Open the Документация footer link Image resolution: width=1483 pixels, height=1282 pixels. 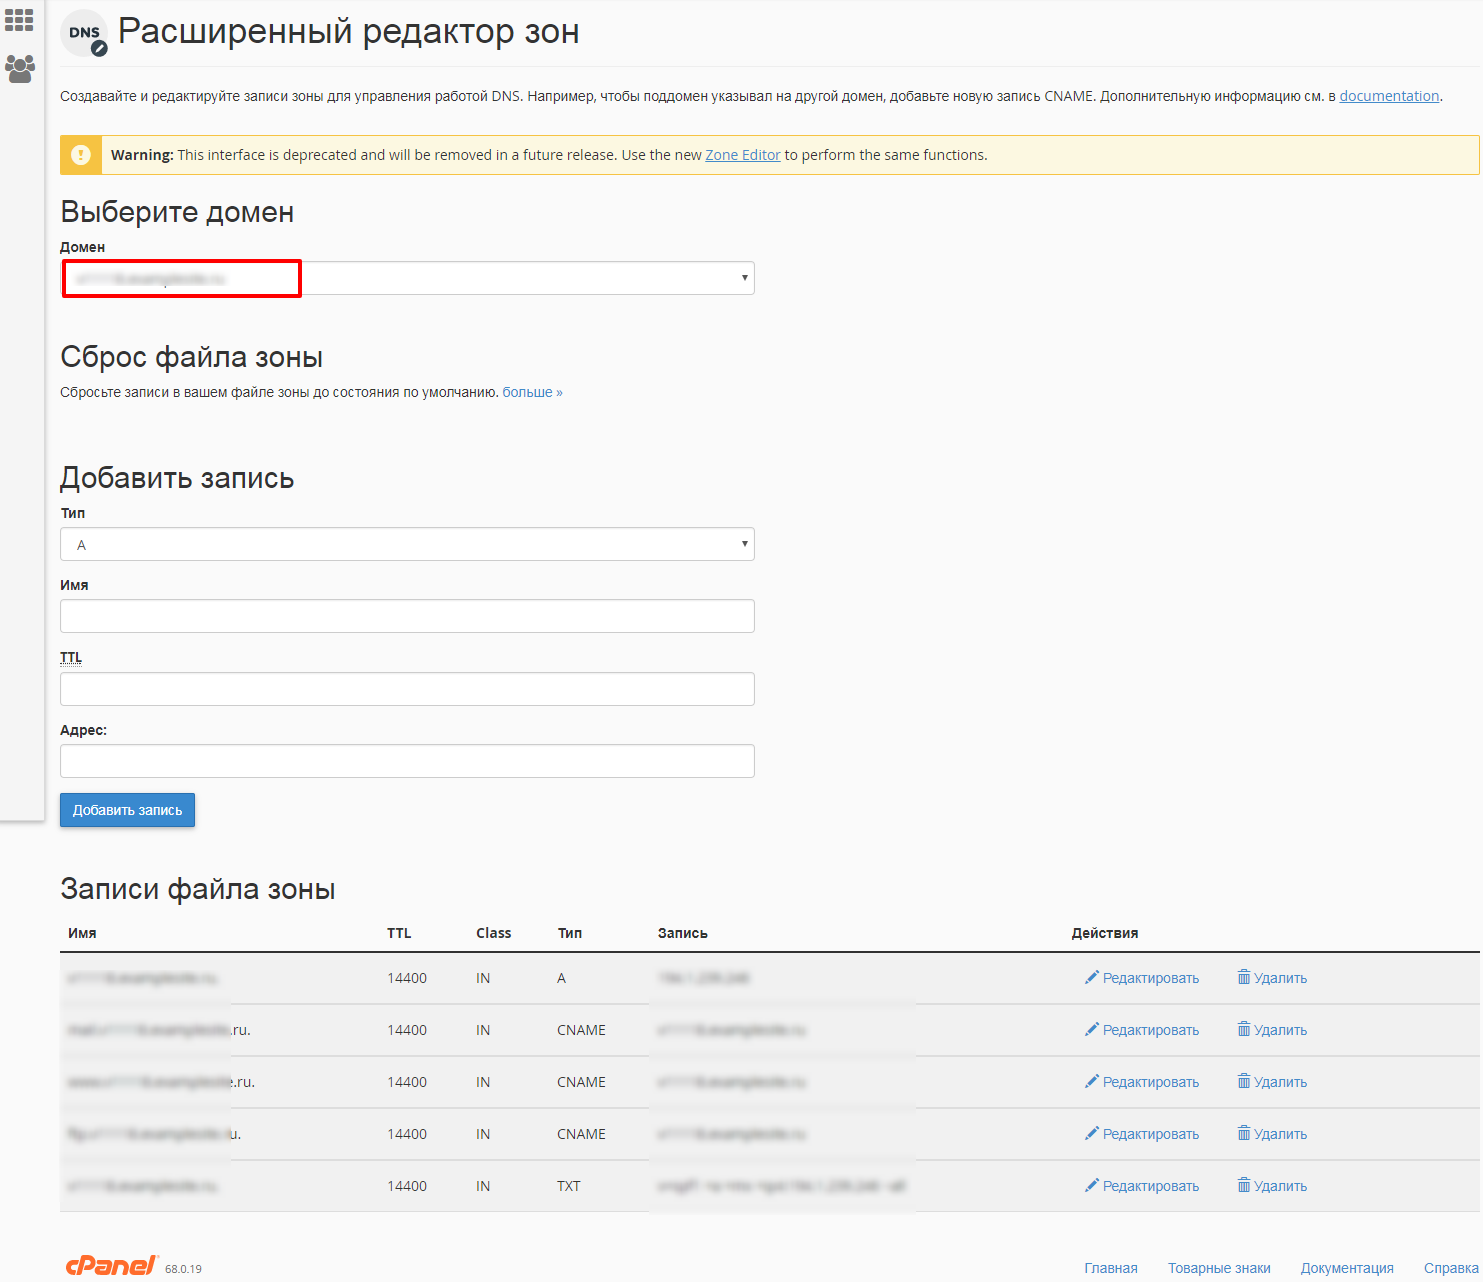click(x=1347, y=1268)
